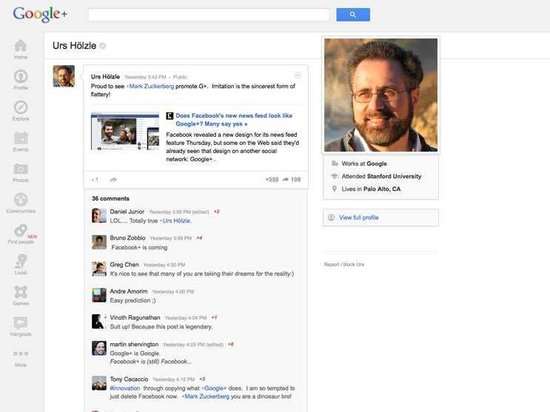
Task: Click the post author name Urs Hölzle
Action: (x=105, y=76)
